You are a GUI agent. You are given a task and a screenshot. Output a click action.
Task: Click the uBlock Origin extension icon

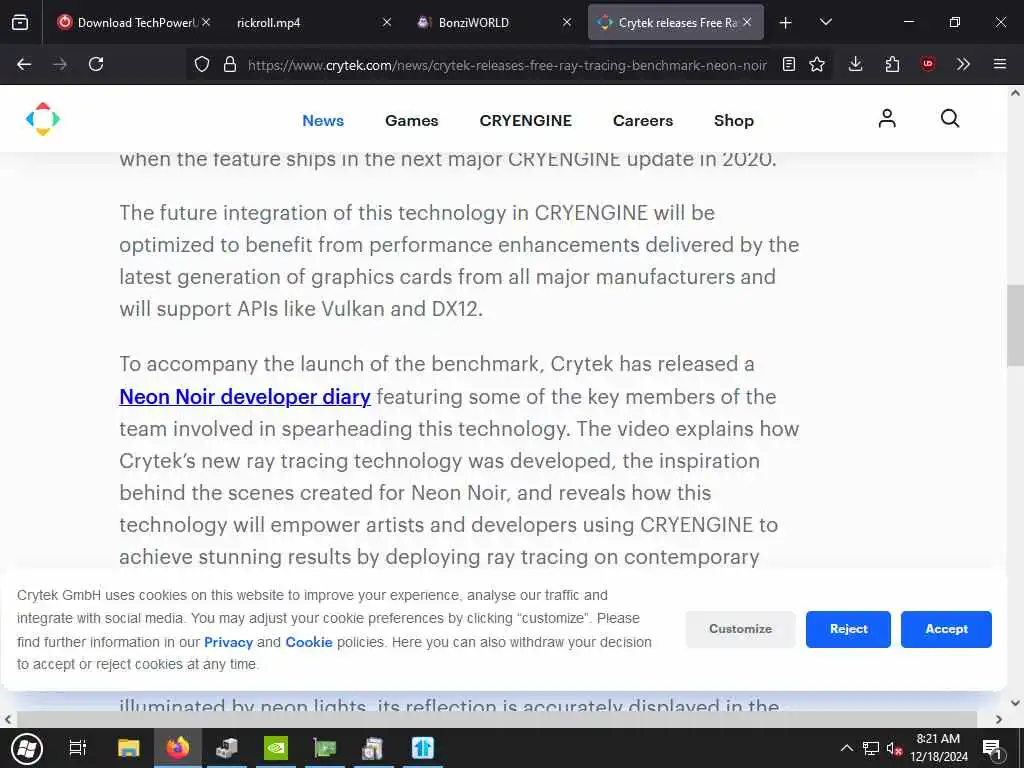pyautogui.click(x=928, y=64)
